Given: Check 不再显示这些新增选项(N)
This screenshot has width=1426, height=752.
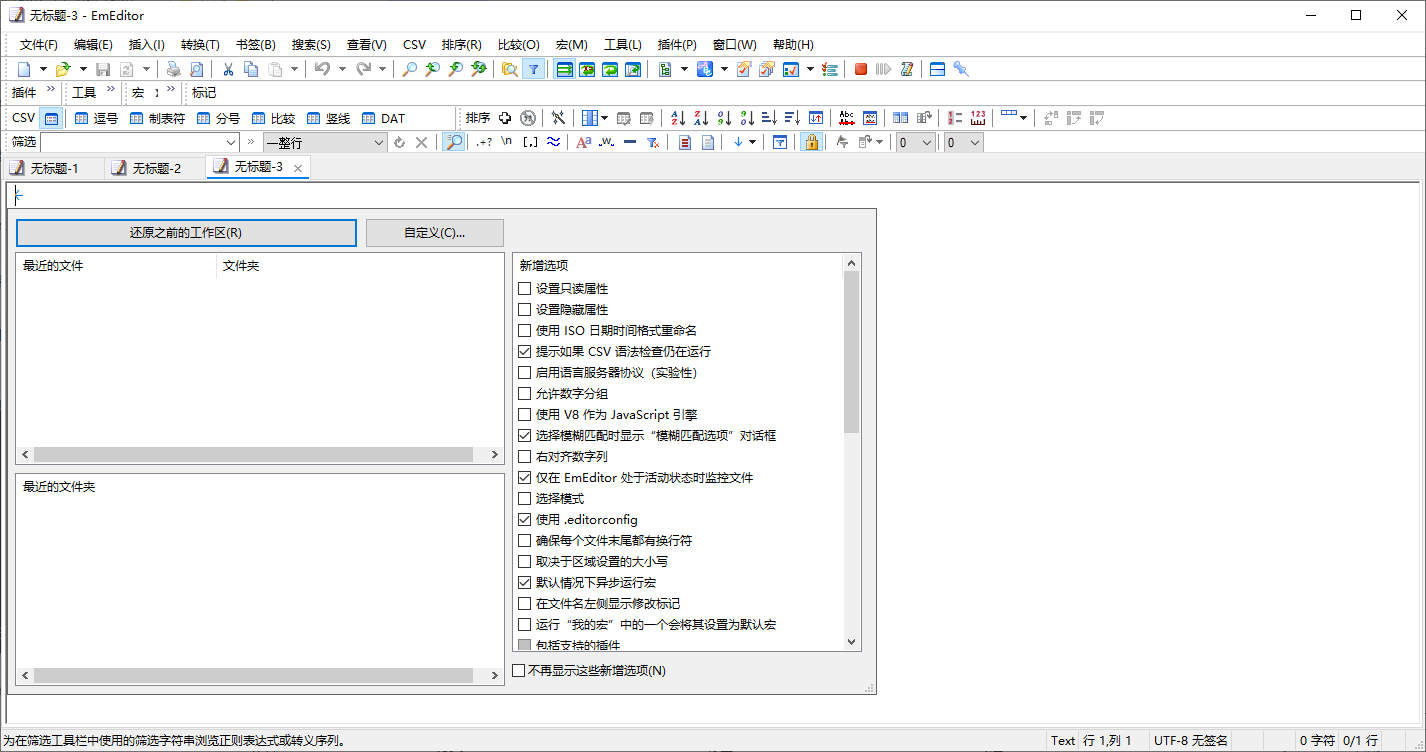Looking at the screenshot, I should [519, 670].
